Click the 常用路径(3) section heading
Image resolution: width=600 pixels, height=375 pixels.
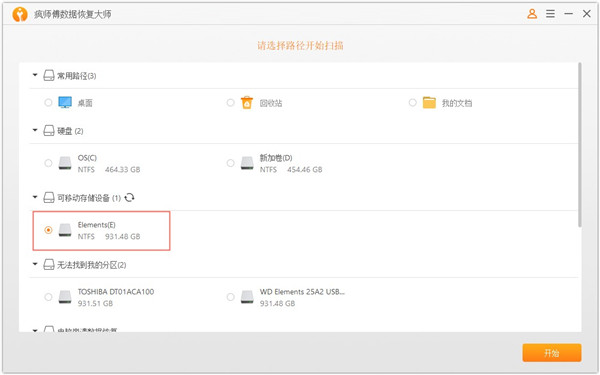pyautogui.click(x=77, y=76)
